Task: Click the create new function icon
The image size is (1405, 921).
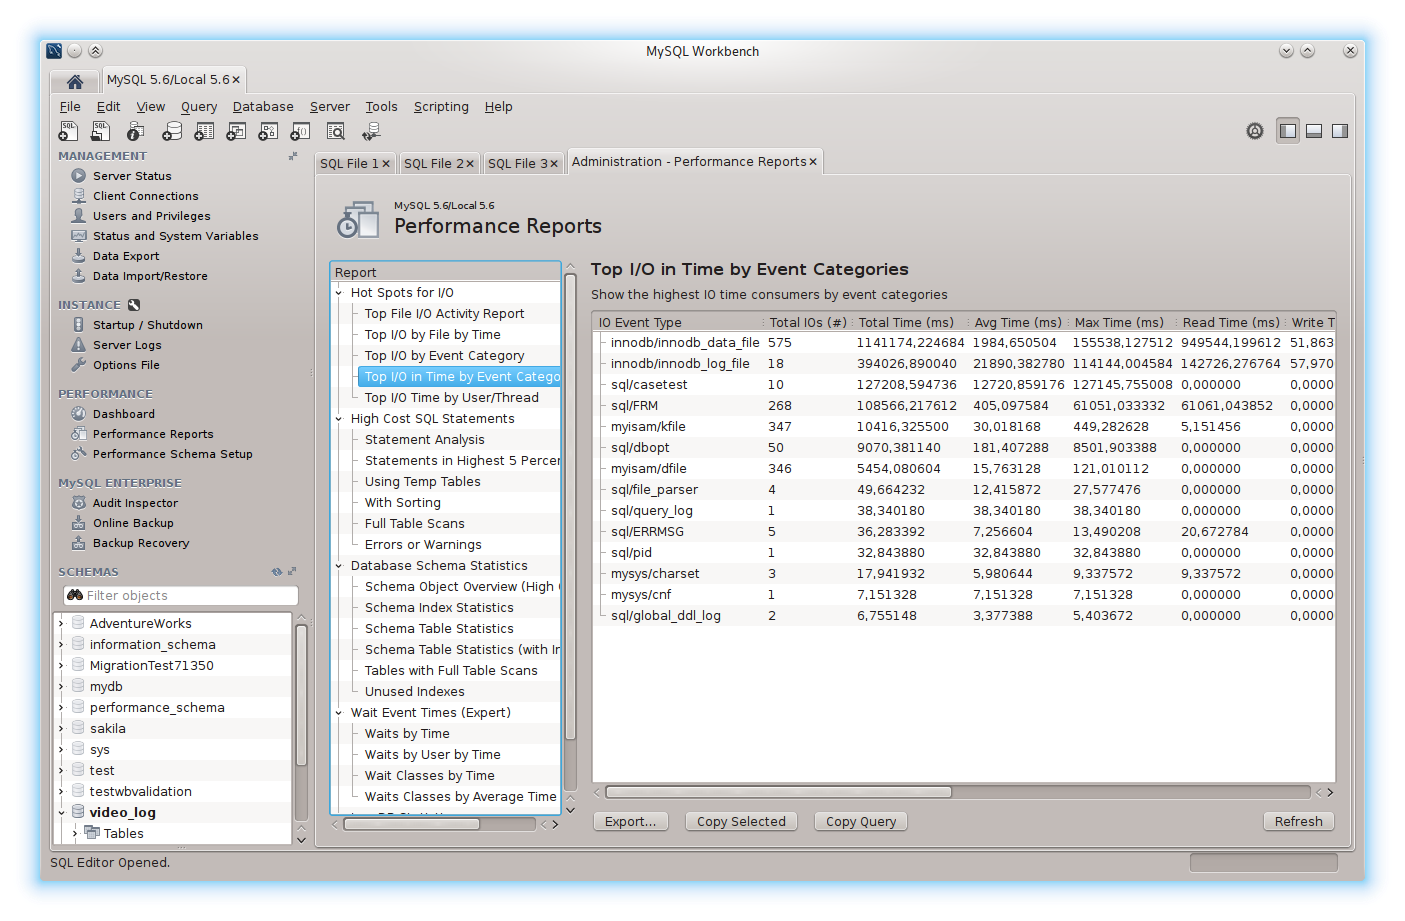Action: click(x=300, y=131)
